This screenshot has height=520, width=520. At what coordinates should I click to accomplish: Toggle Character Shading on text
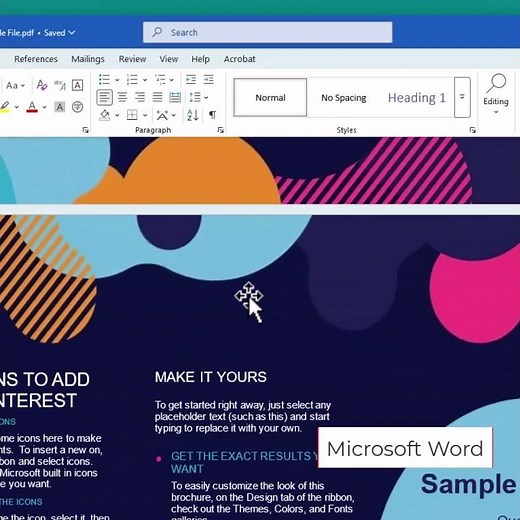[60, 107]
